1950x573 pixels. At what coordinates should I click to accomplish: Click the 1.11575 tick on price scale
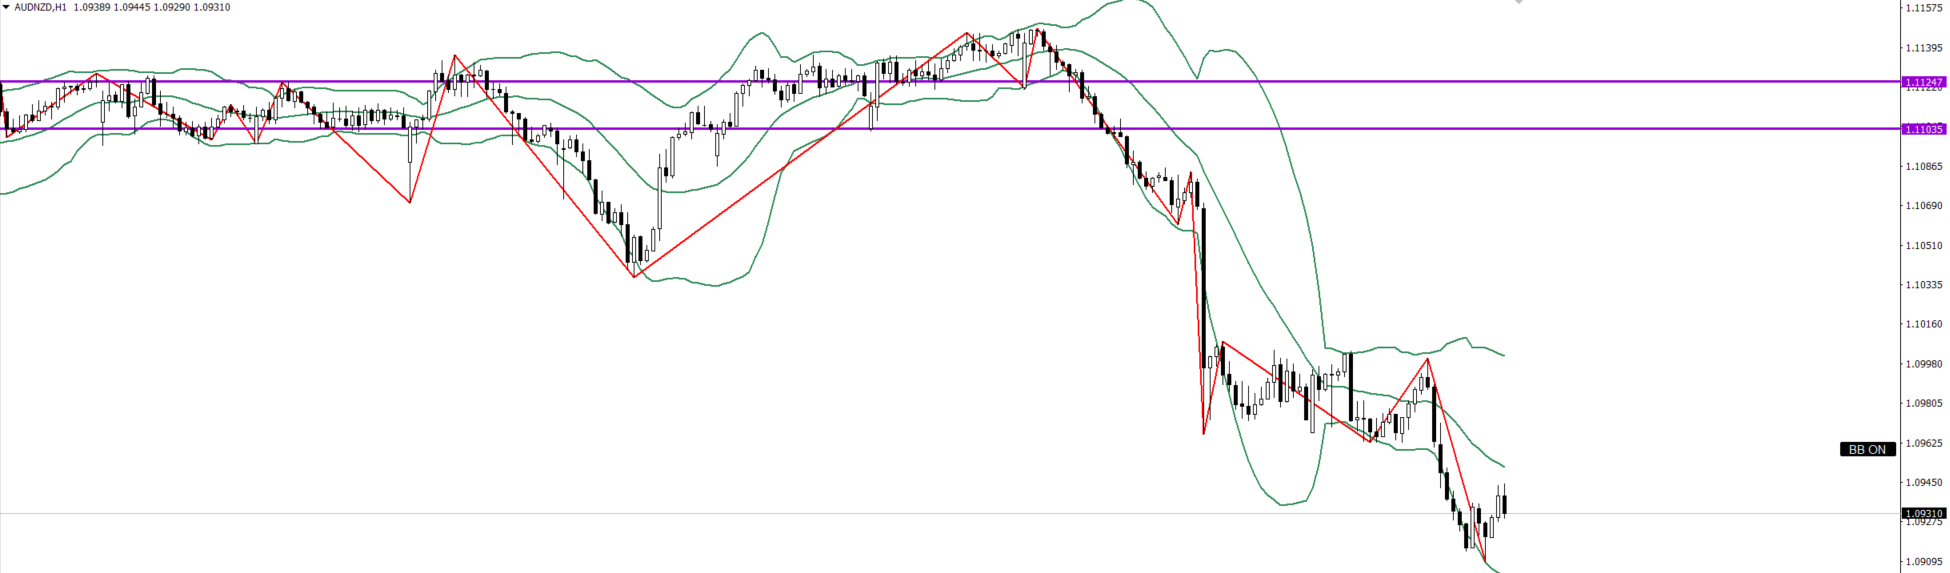(x=1924, y=8)
